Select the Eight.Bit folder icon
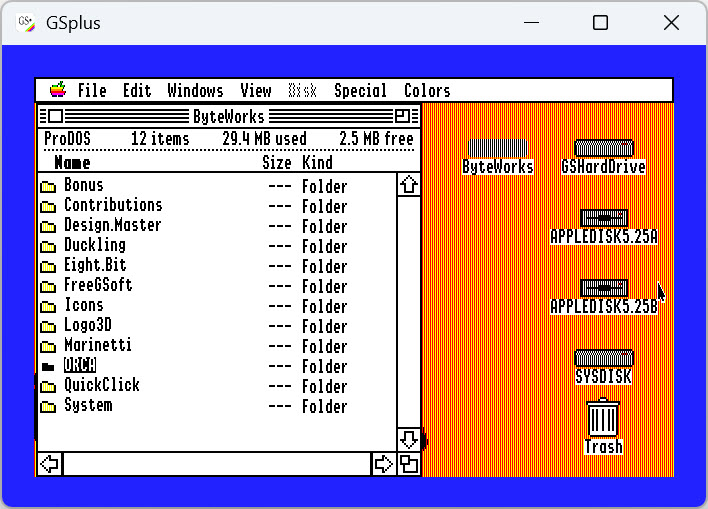 coord(48,266)
